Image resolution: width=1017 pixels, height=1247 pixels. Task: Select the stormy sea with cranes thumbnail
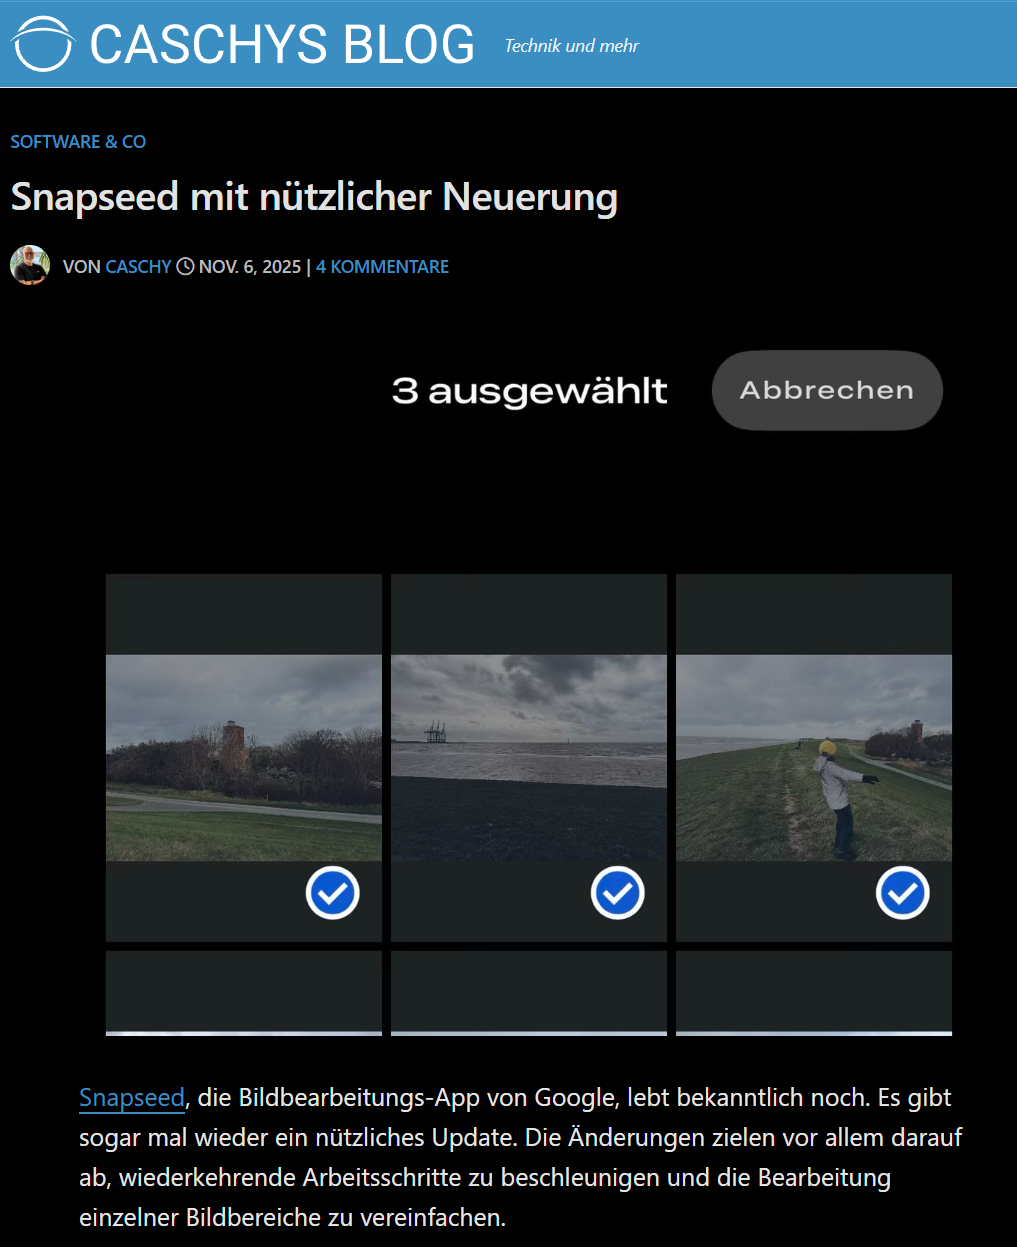[x=529, y=758]
